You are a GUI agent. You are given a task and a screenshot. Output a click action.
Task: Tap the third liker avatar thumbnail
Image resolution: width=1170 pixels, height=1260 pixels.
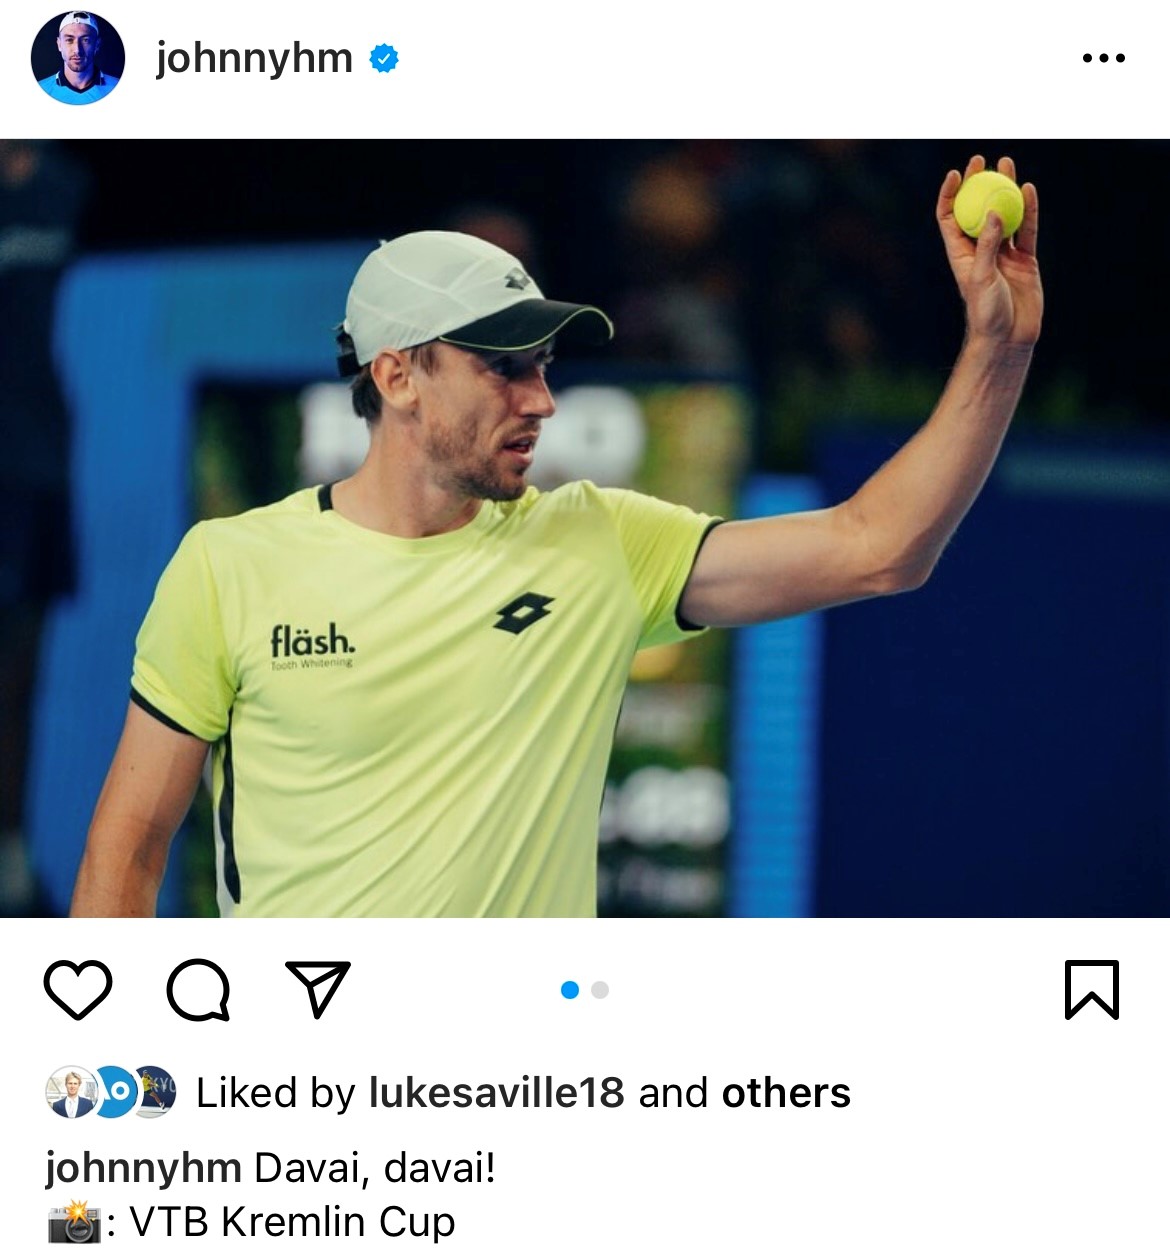(x=154, y=1092)
